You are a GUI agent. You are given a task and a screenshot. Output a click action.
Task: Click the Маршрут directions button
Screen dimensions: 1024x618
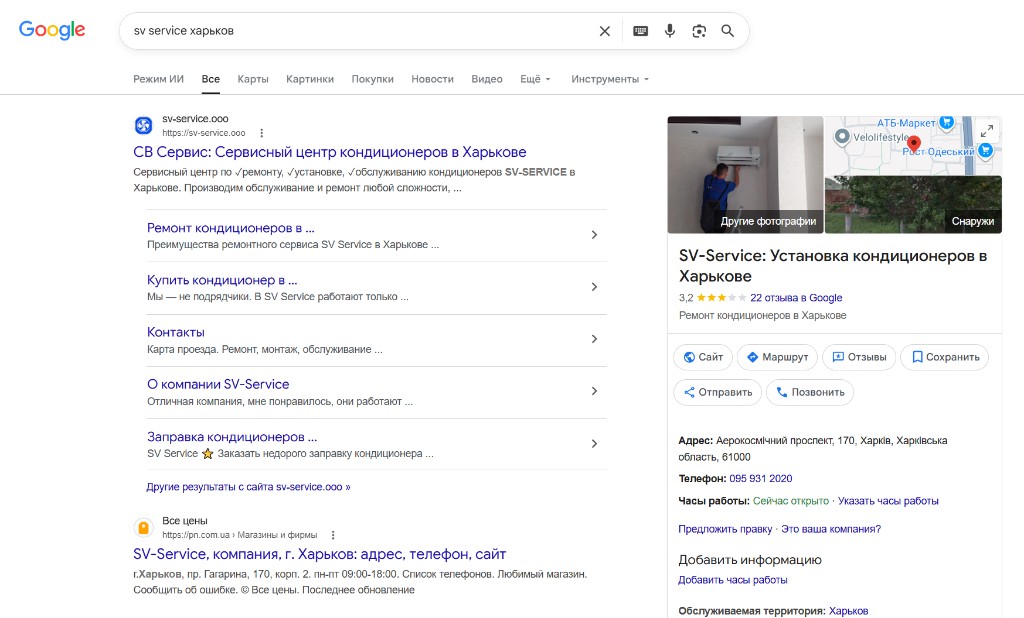pyautogui.click(x=777, y=357)
